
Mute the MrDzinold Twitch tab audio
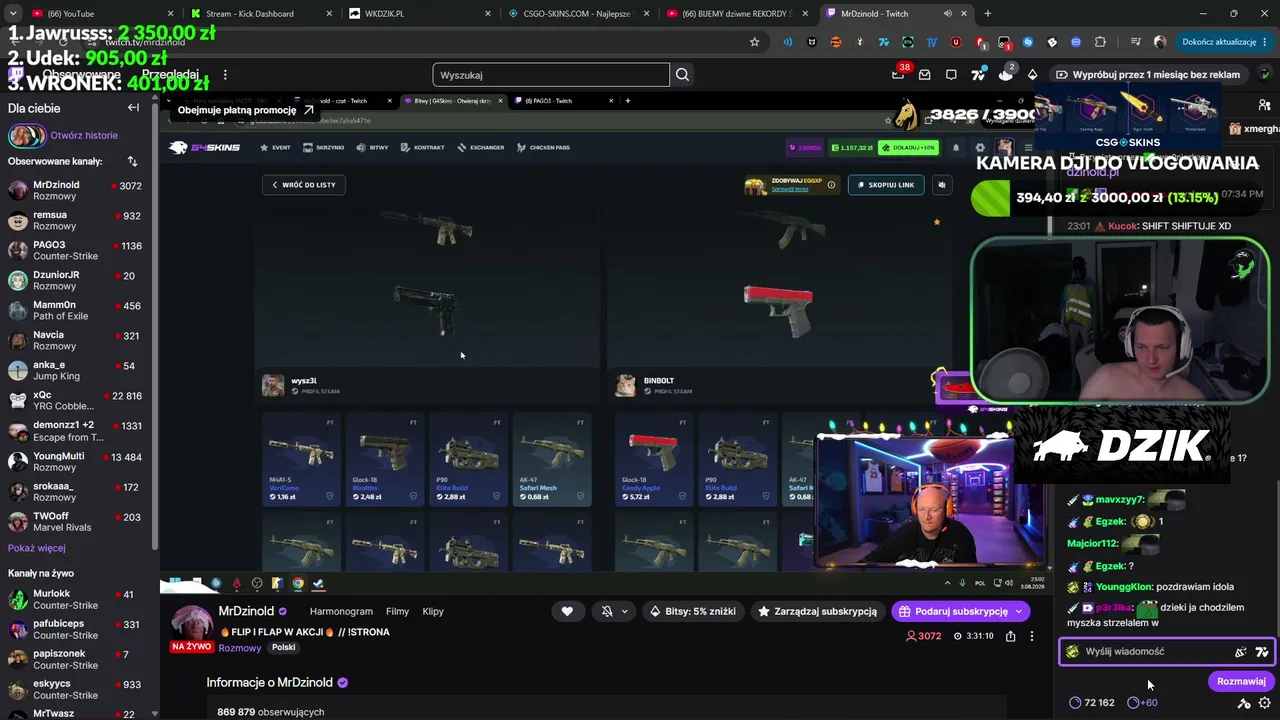948,14
